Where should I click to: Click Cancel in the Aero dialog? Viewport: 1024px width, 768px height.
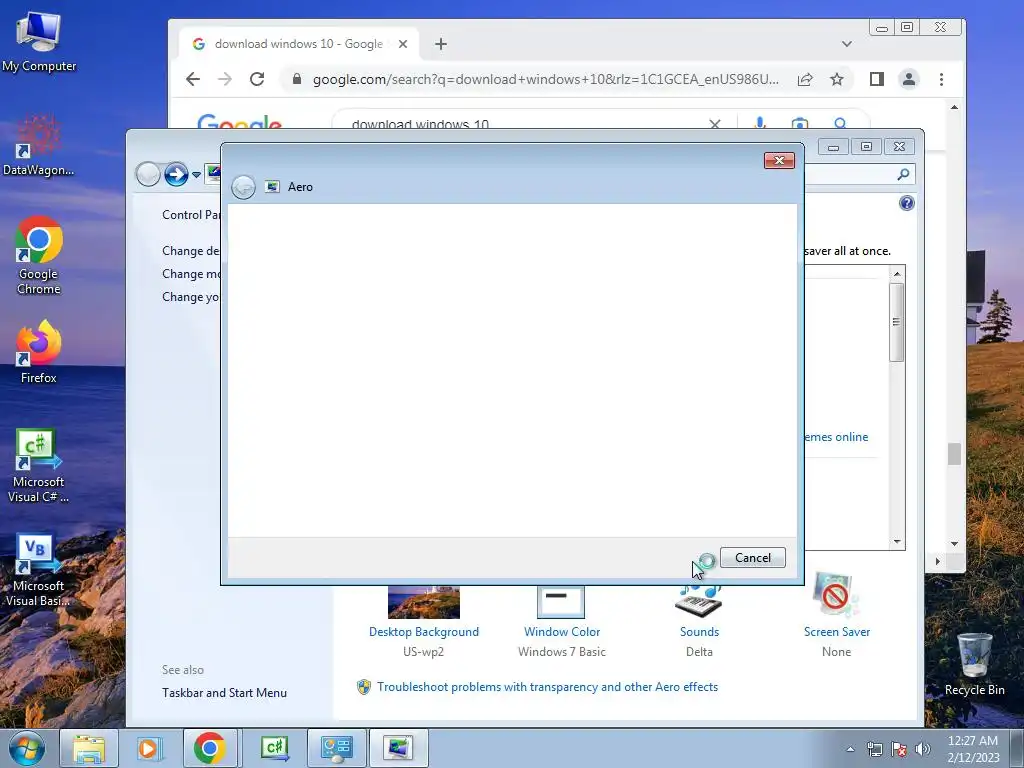752,558
